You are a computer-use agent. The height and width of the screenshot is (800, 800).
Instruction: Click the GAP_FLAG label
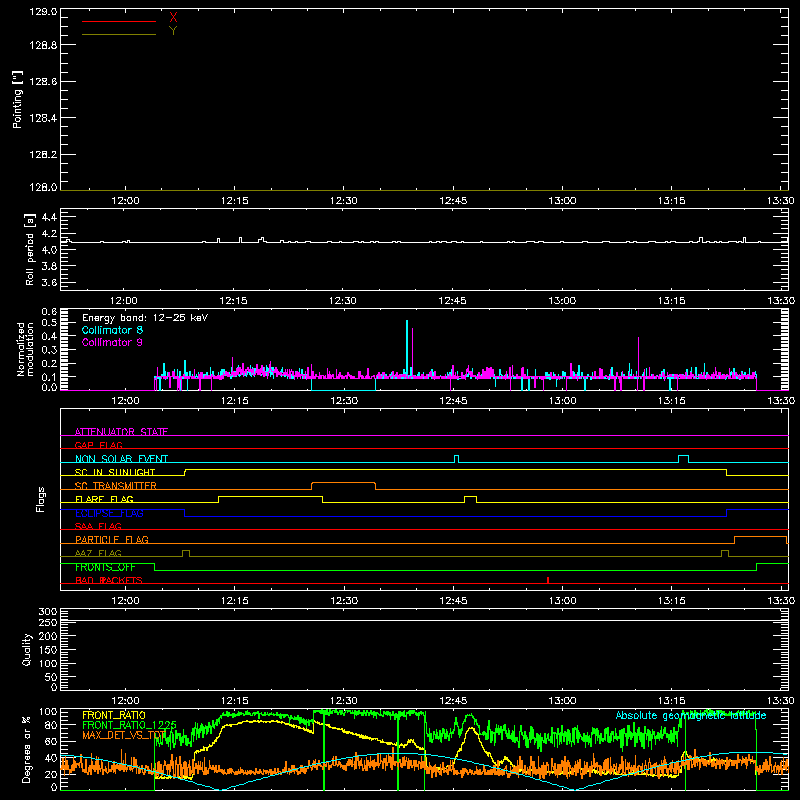pos(98,445)
